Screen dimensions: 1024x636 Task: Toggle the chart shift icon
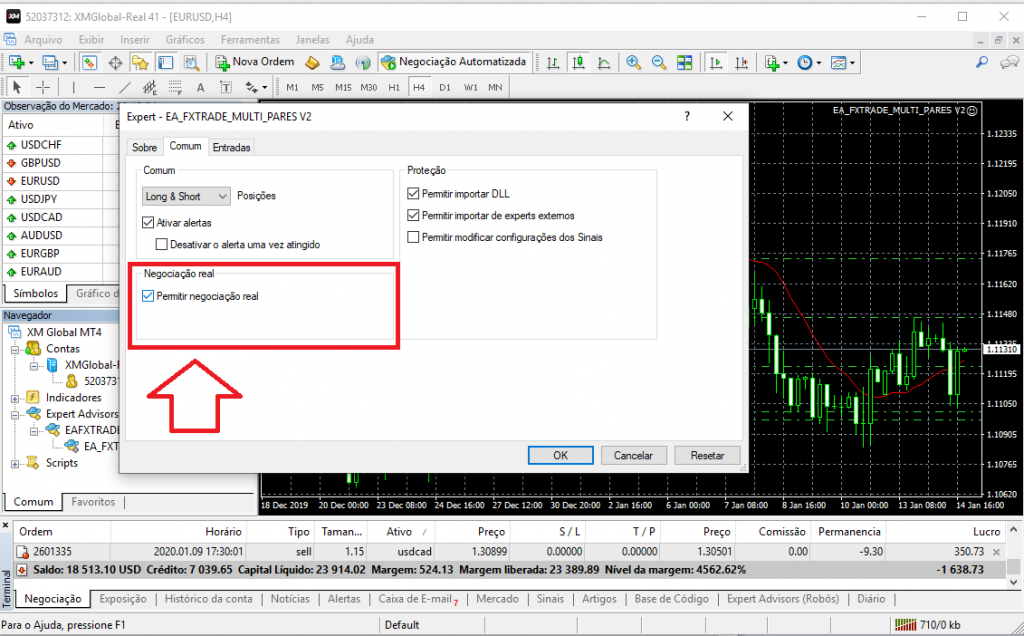tap(741, 63)
